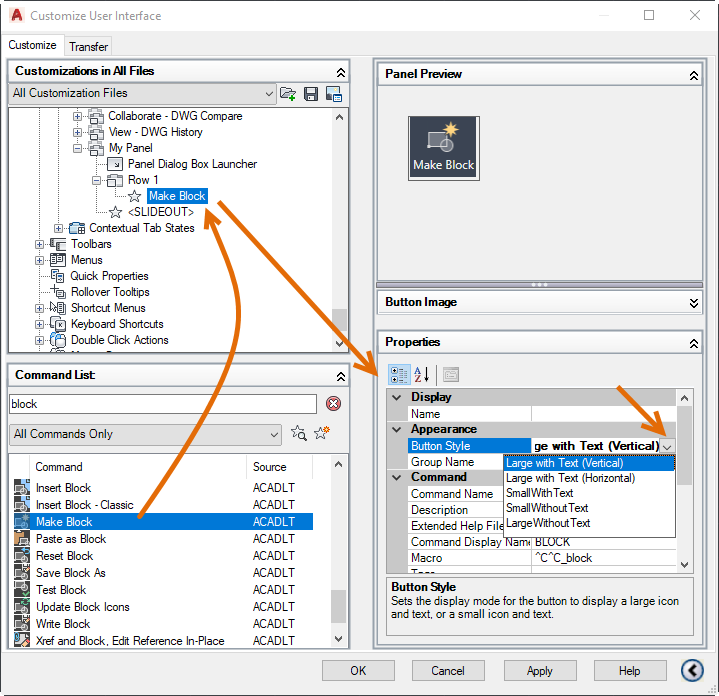
Task: Collapse the Panel Preview pane chevron
Action: 694,75
